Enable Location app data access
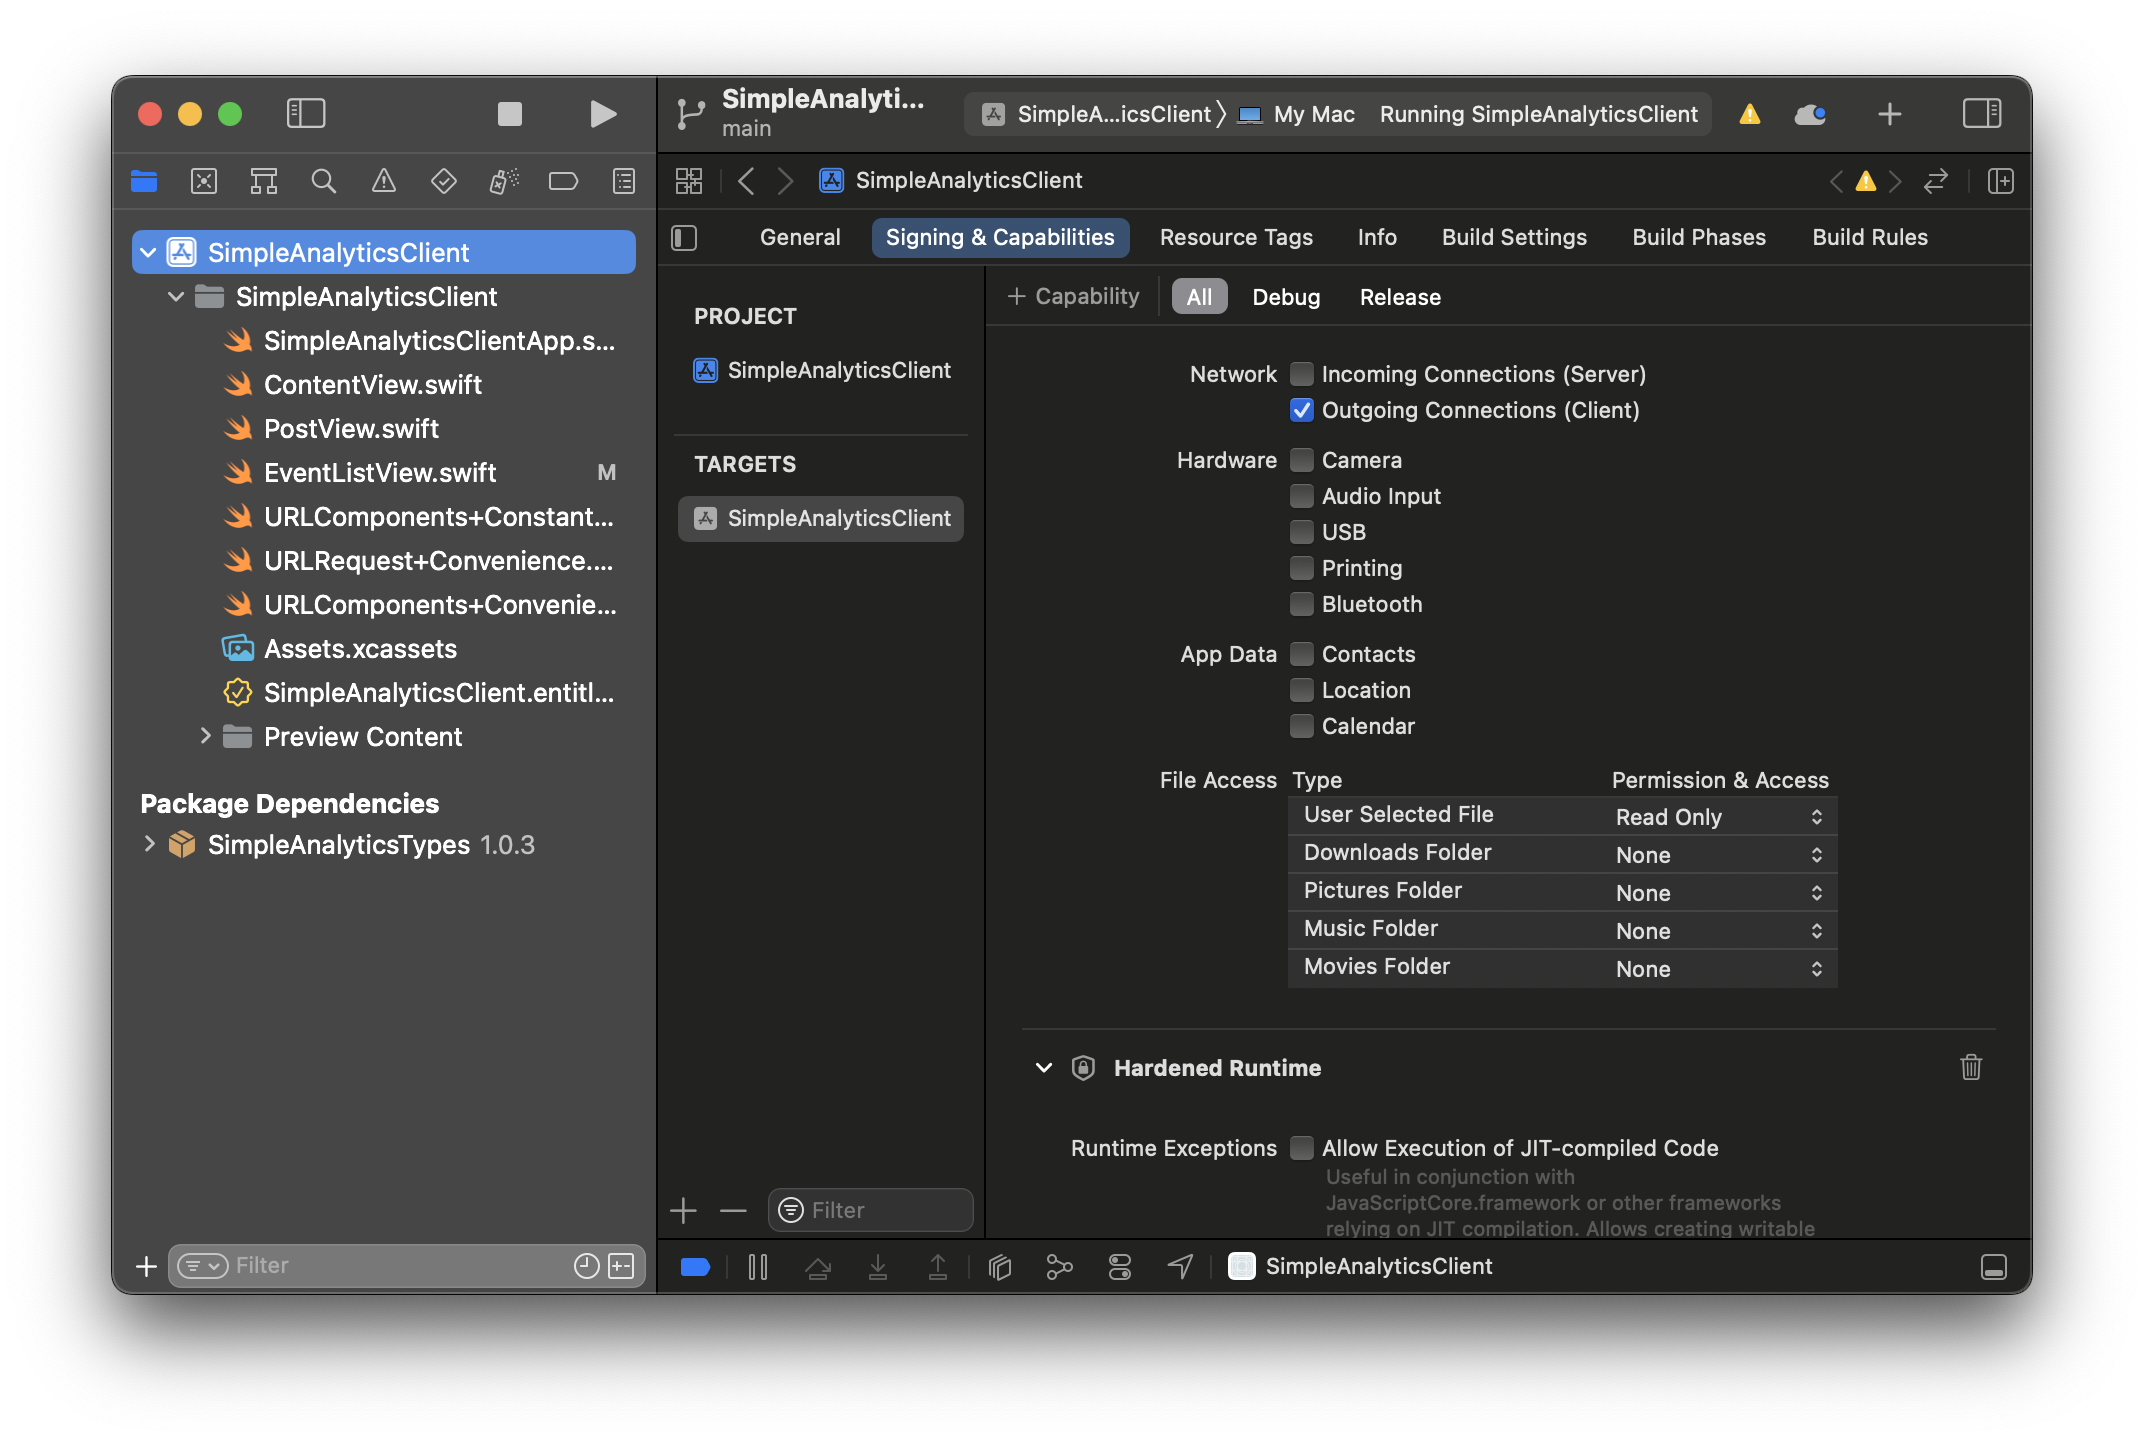Viewport: 2144px width, 1442px height. pyautogui.click(x=1301, y=690)
